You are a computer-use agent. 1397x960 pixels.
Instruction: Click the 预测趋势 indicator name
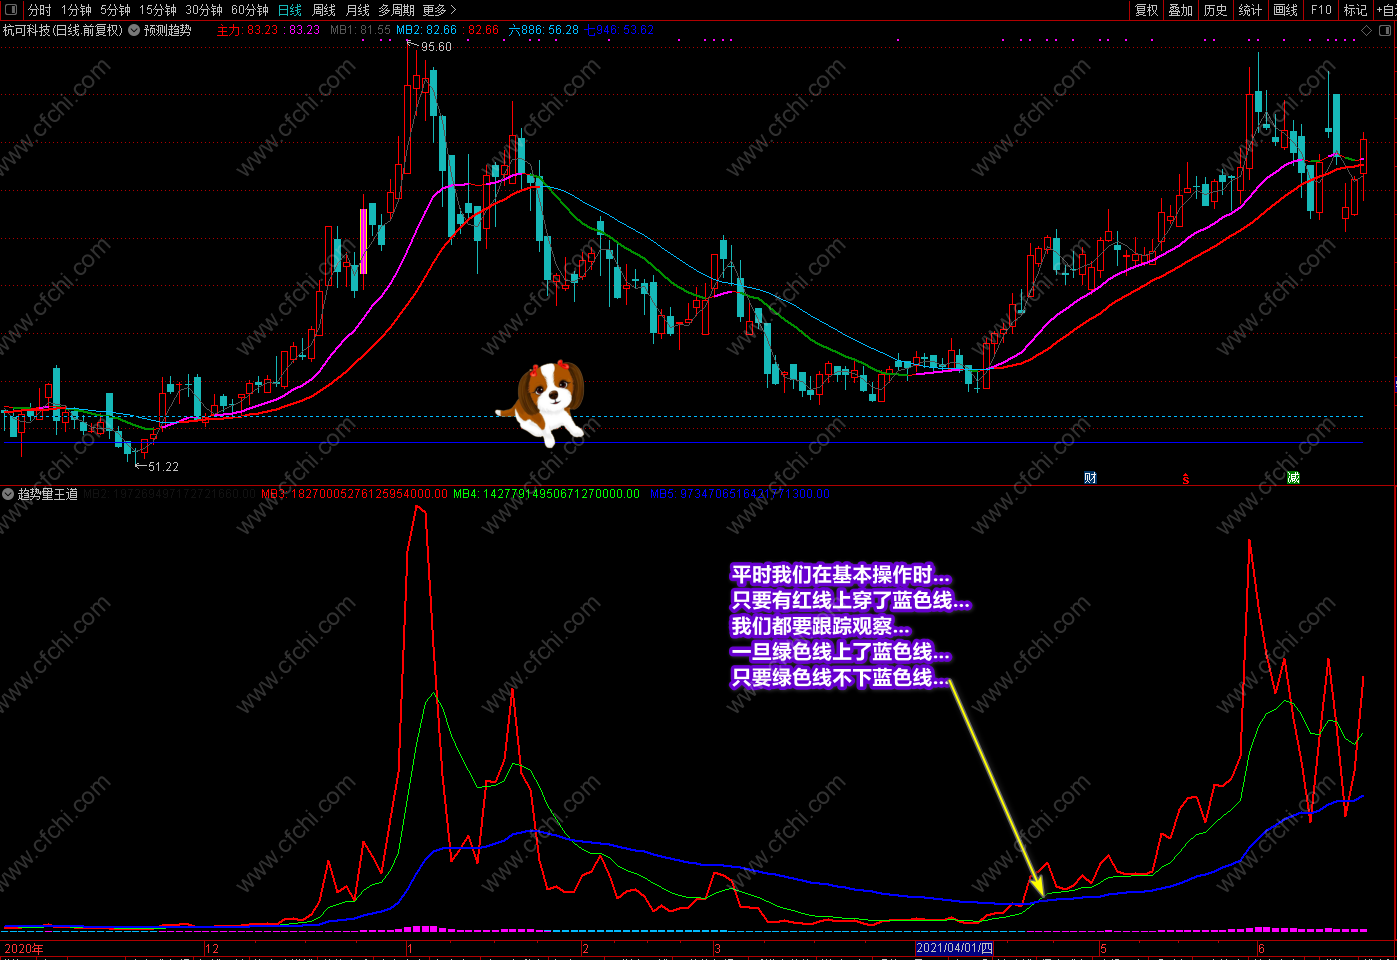pos(167,30)
